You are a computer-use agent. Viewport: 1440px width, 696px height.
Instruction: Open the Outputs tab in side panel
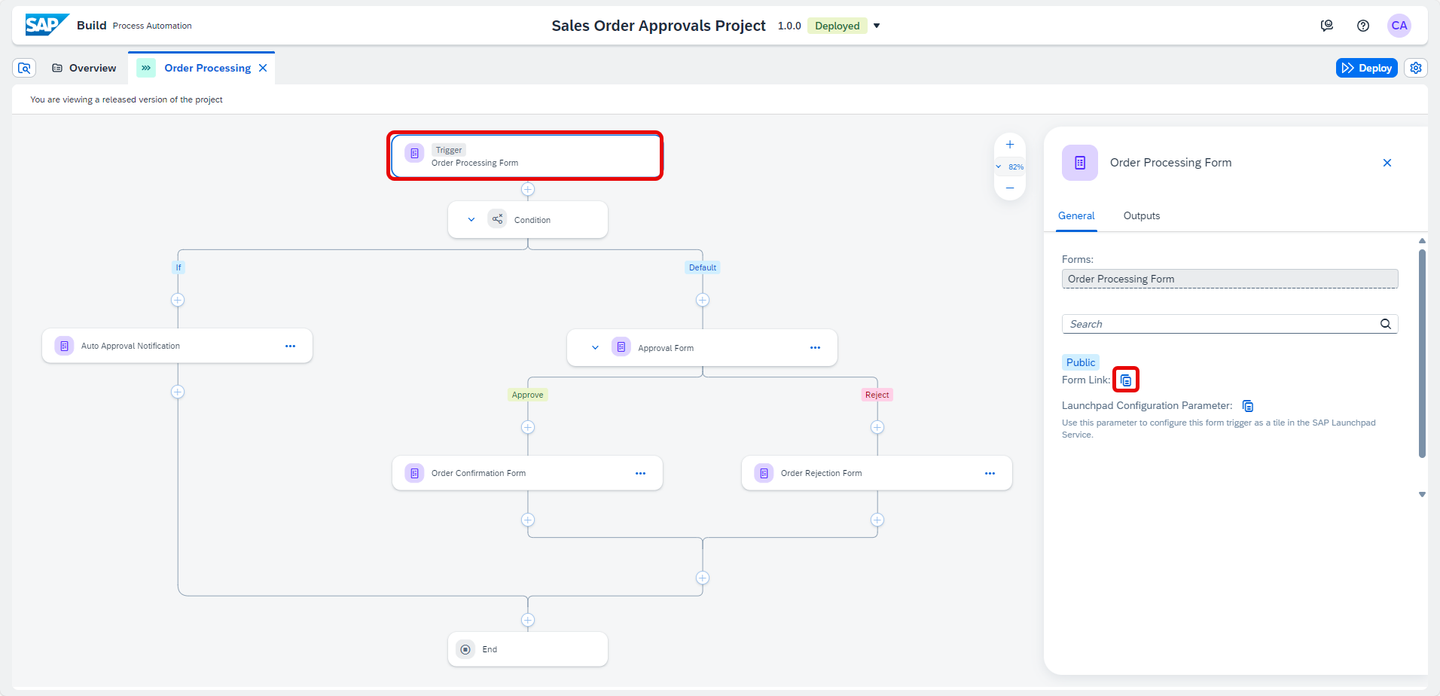click(1141, 216)
